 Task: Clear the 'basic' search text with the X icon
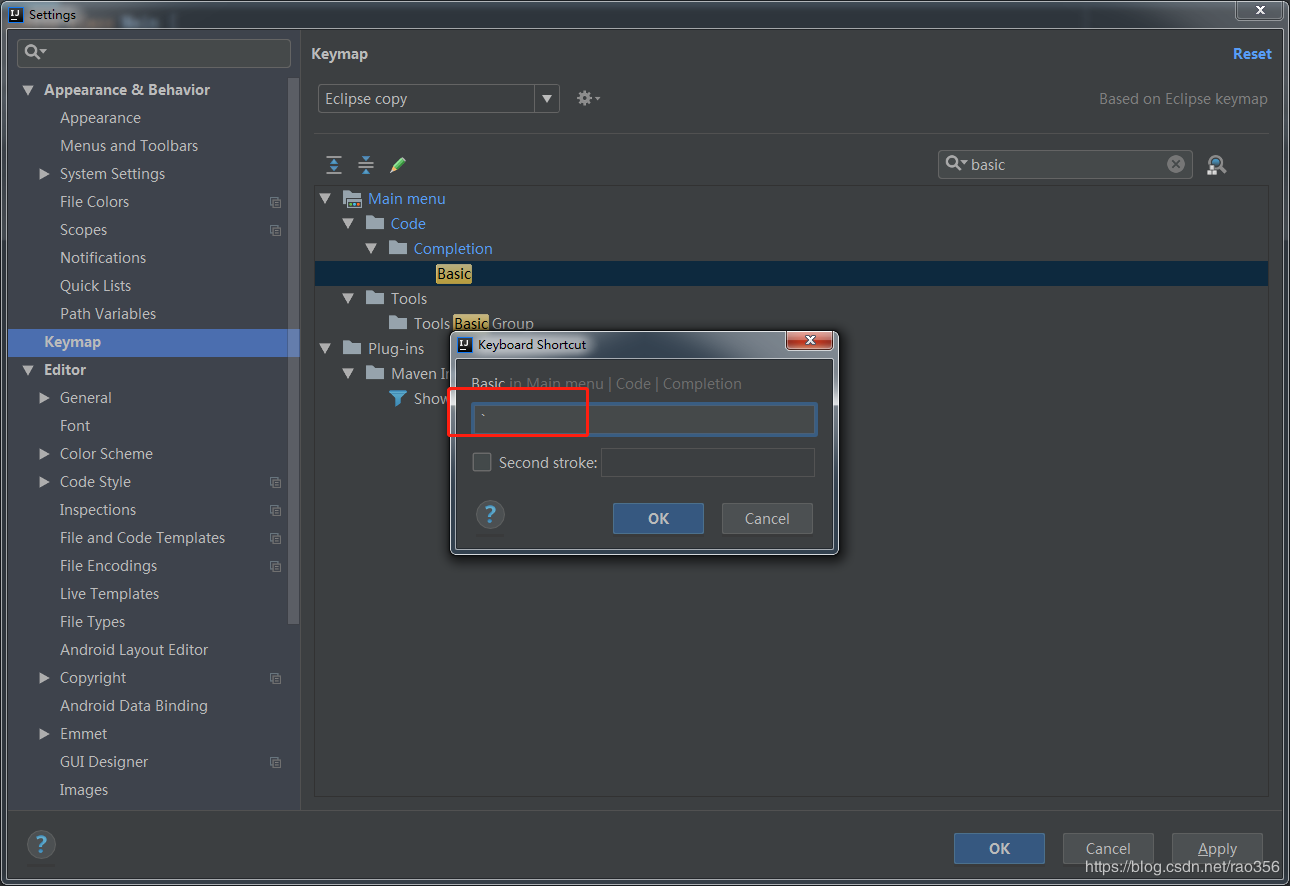coord(1176,164)
